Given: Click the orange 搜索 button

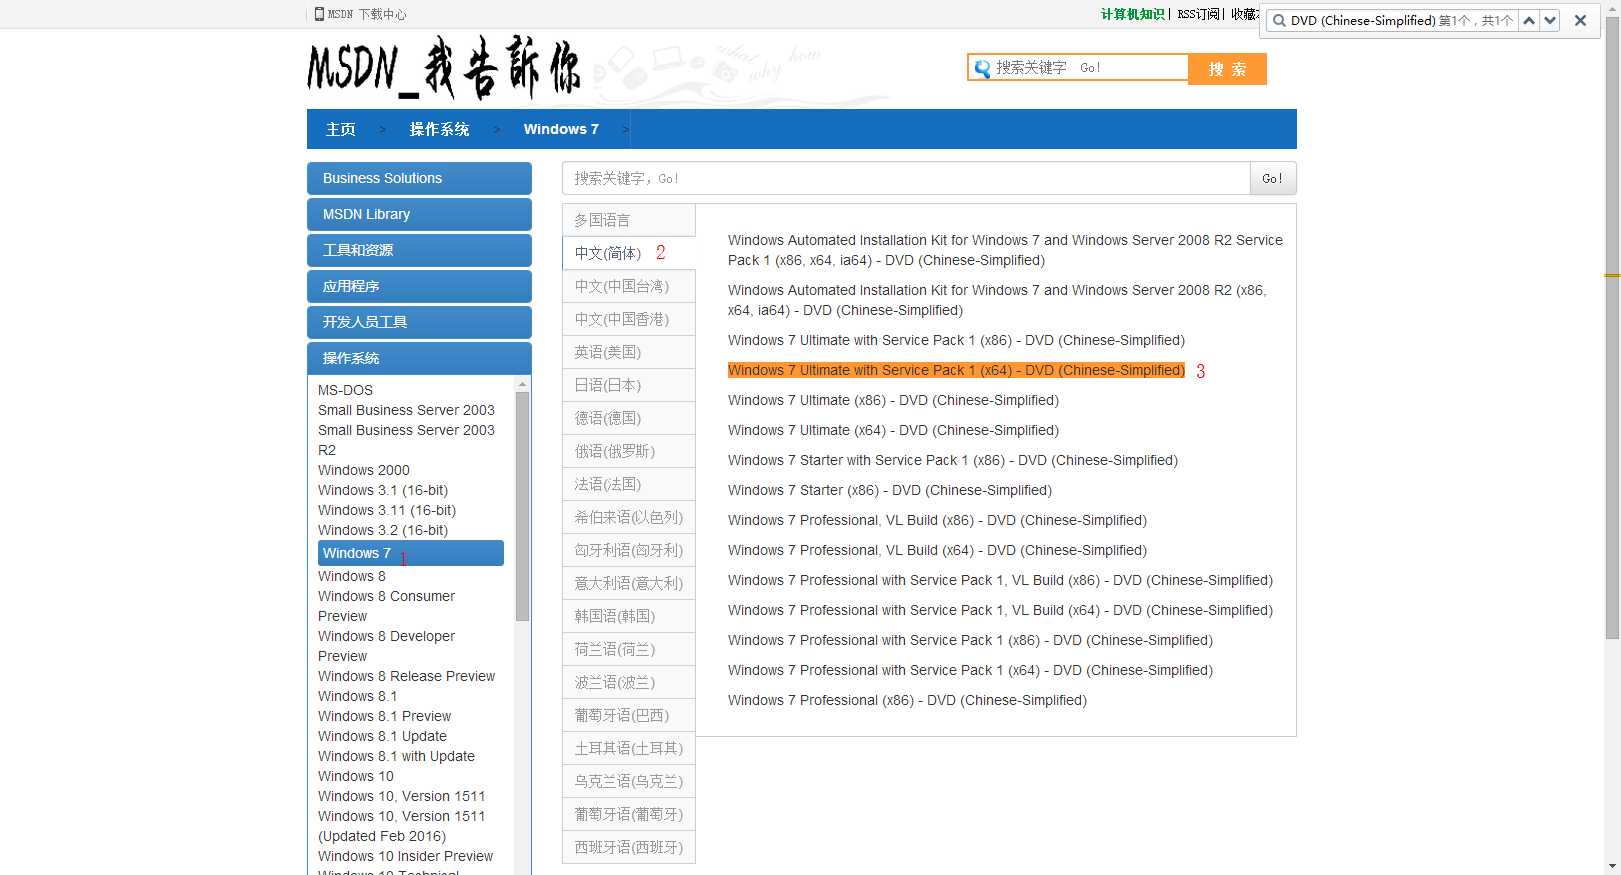Looking at the screenshot, I should coord(1227,69).
